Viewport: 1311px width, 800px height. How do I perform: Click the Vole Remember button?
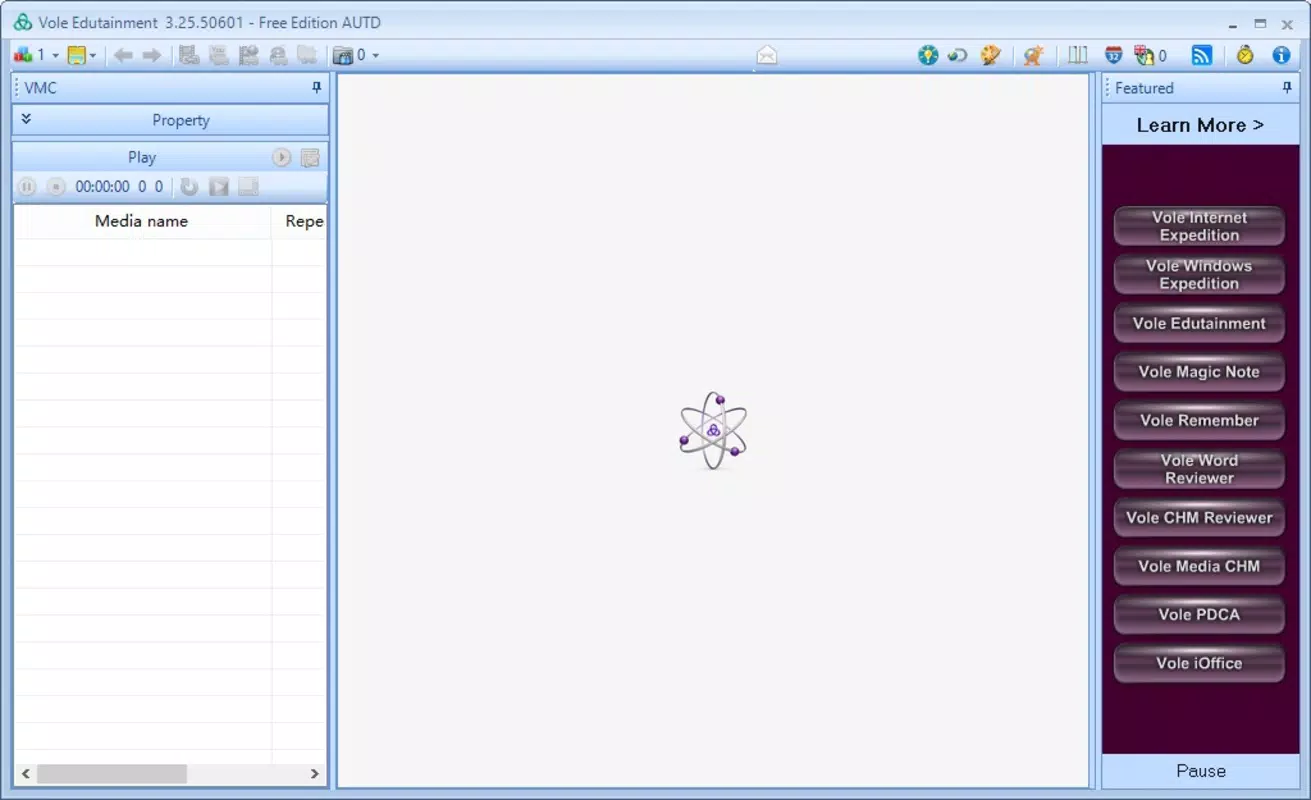coord(1199,420)
